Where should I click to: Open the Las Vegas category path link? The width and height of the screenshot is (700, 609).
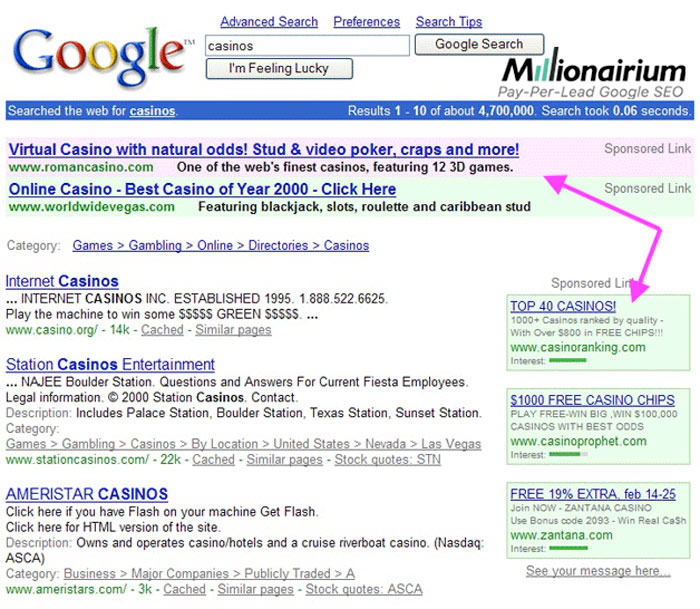click(x=451, y=444)
